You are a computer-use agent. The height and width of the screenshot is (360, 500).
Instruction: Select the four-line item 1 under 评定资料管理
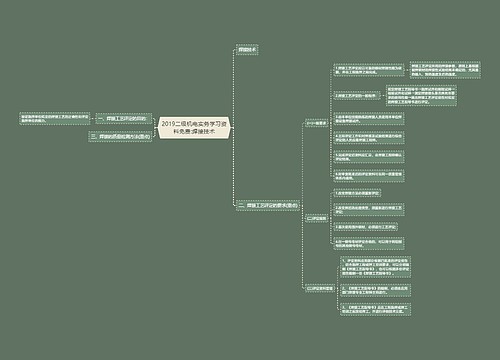[x=375, y=267]
